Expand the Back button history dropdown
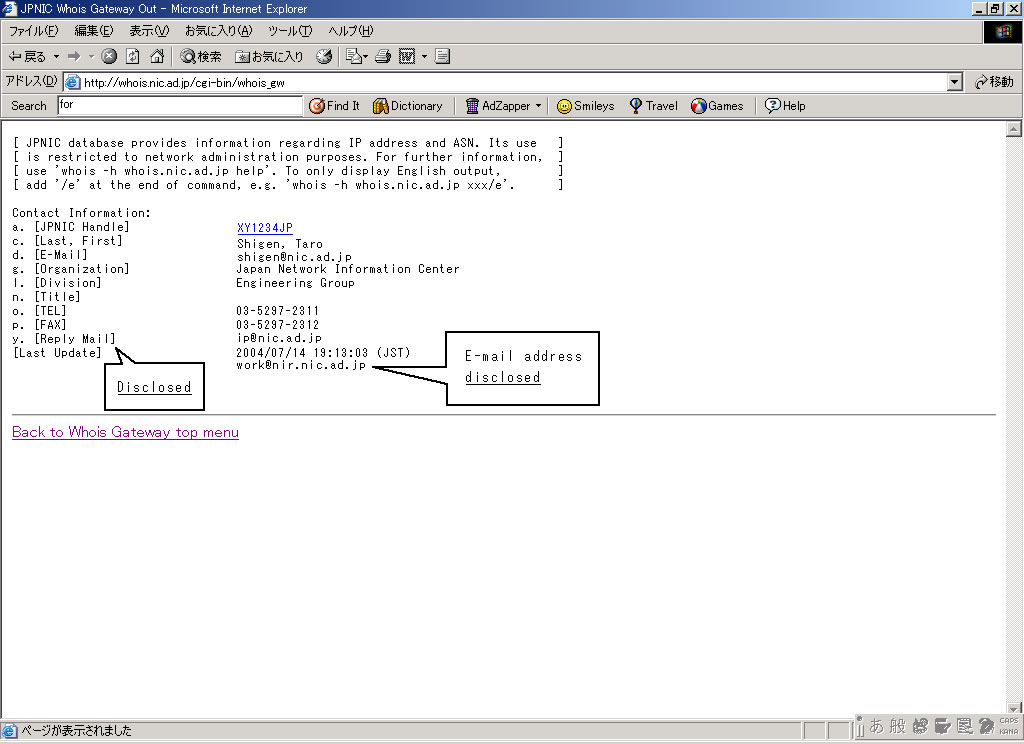 tap(56, 57)
